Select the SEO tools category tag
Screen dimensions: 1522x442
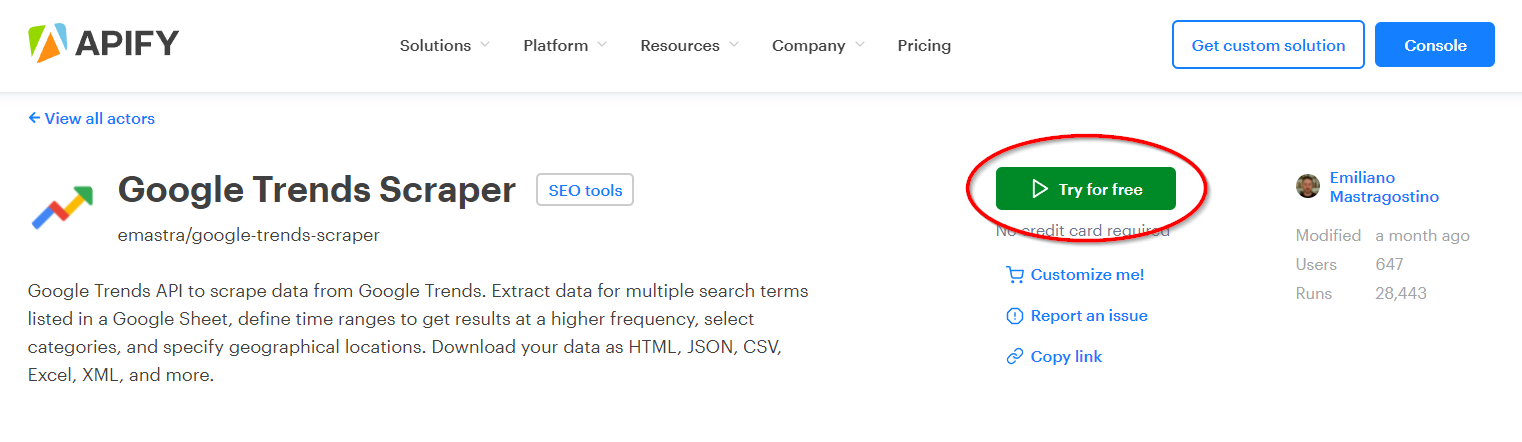coord(585,190)
